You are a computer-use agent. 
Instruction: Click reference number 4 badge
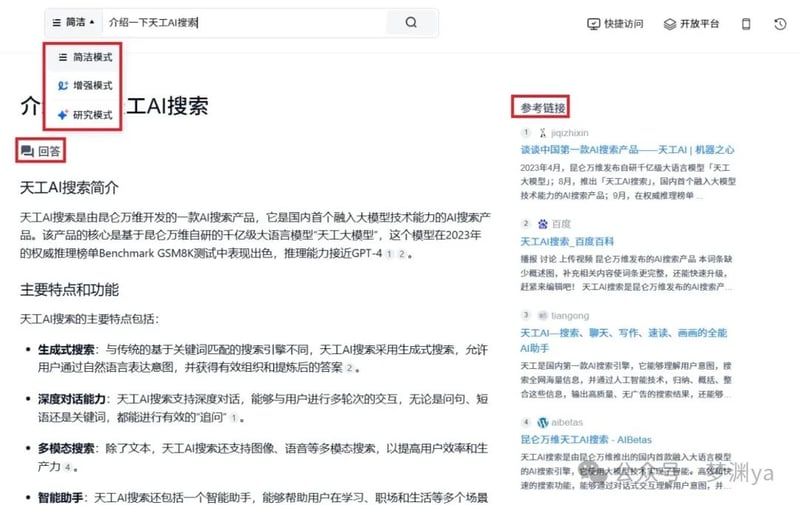coord(526,422)
